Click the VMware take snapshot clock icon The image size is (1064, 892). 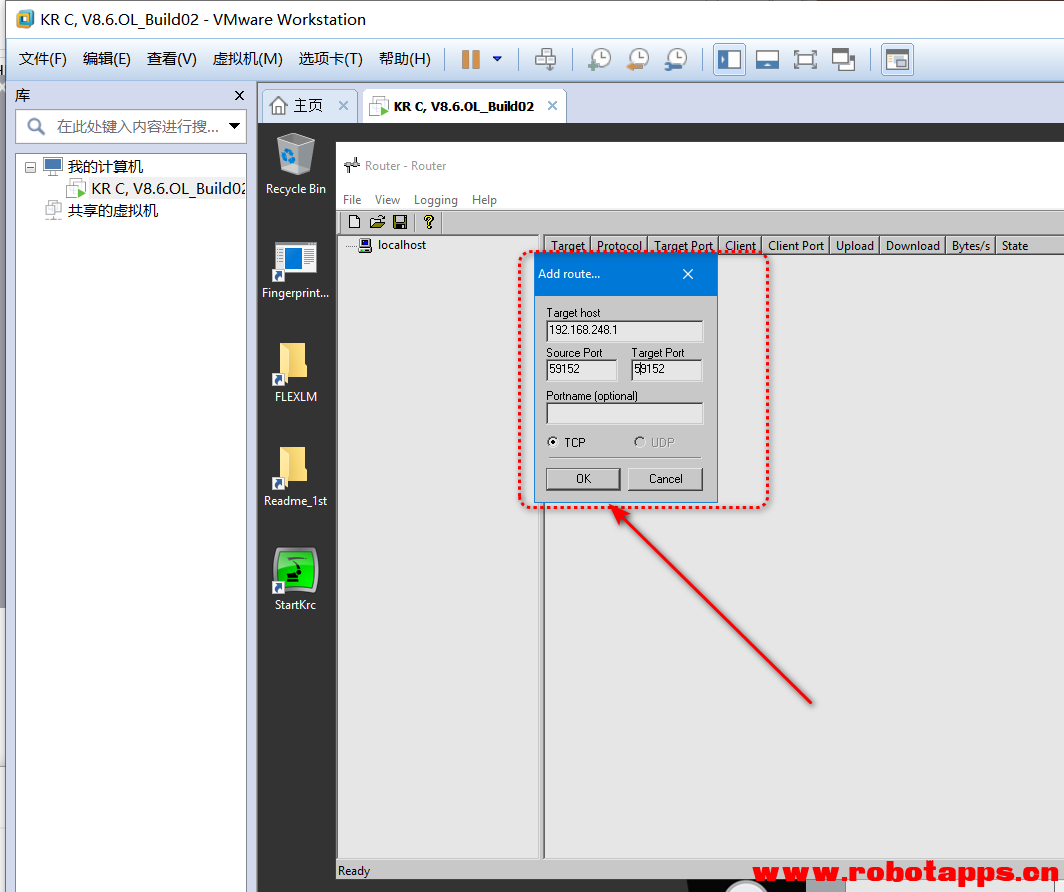tap(599, 60)
